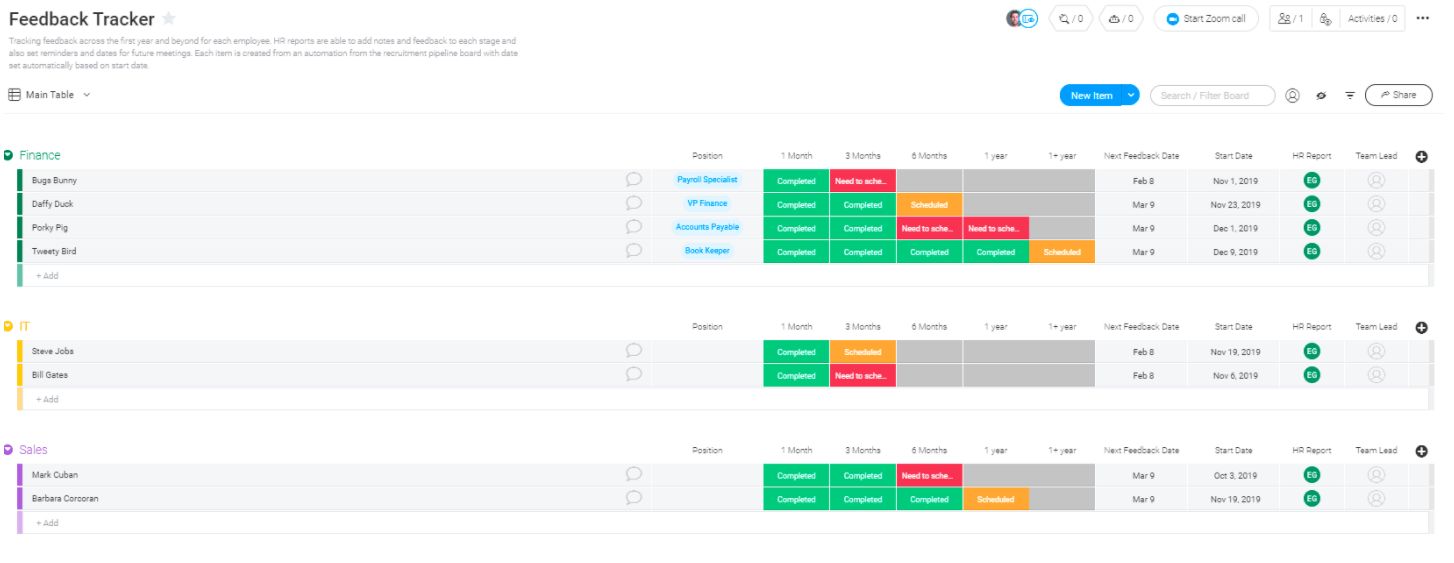Open Tweety Bird Book Keeper position tag
The width and height of the screenshot is (1454, 563).
point(707,251)
